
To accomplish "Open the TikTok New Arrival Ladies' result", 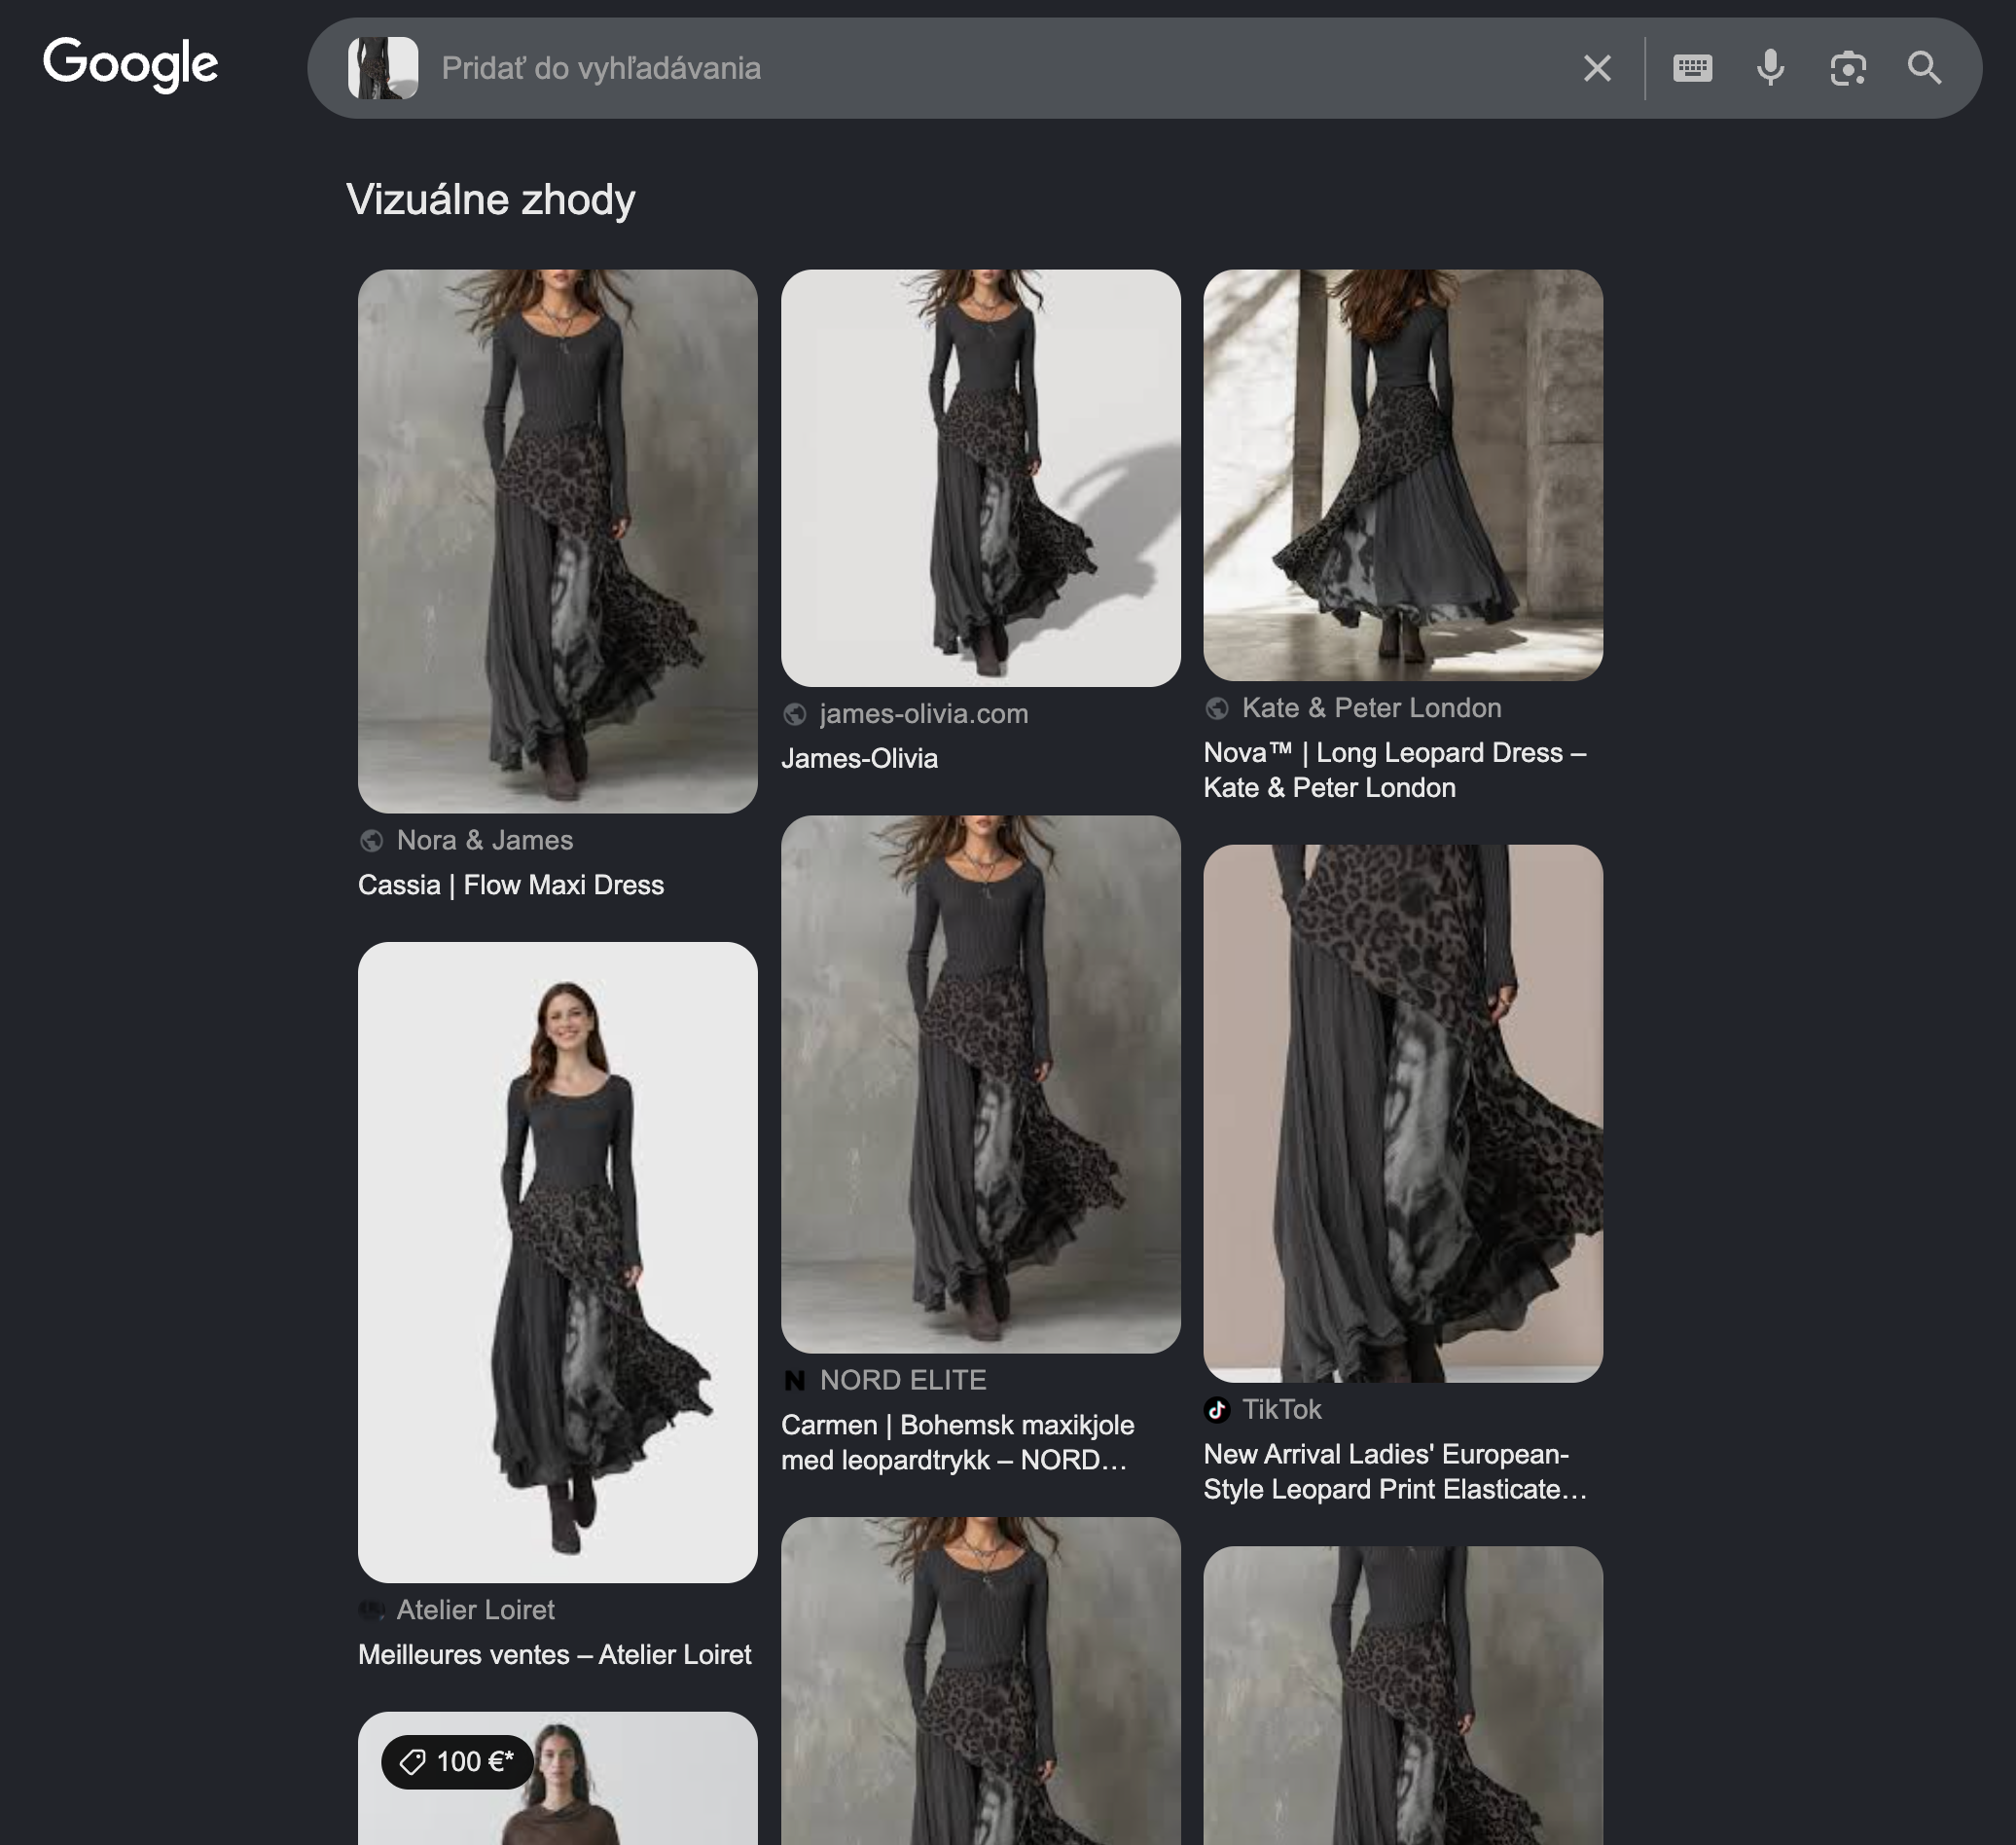I will click(x=1394, y=1472).
